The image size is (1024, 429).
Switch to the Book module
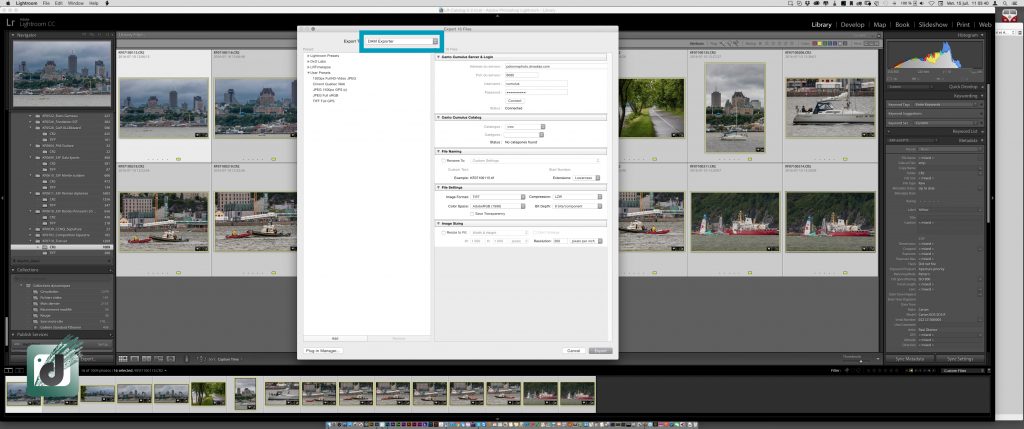[x=903, y=25]
